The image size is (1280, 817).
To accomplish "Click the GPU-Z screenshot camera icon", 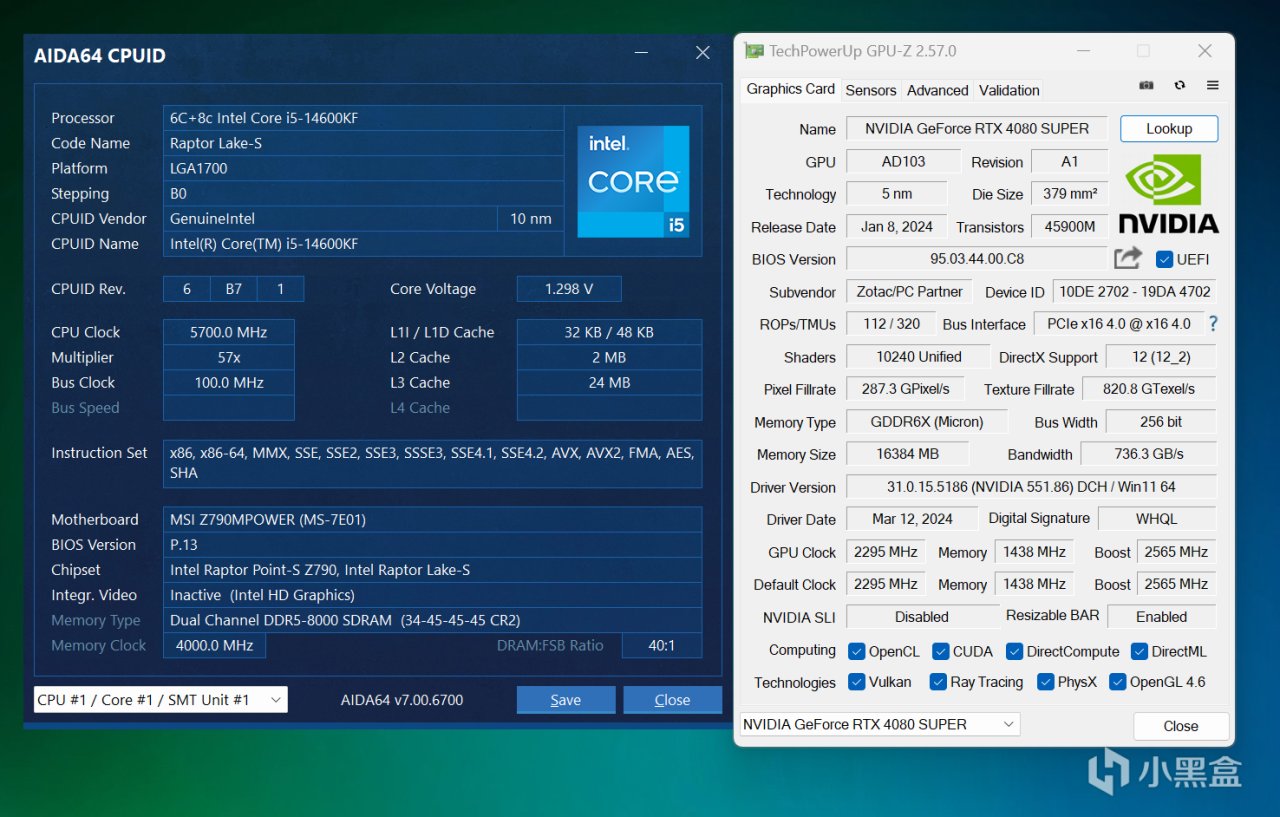I will 1147,86.
